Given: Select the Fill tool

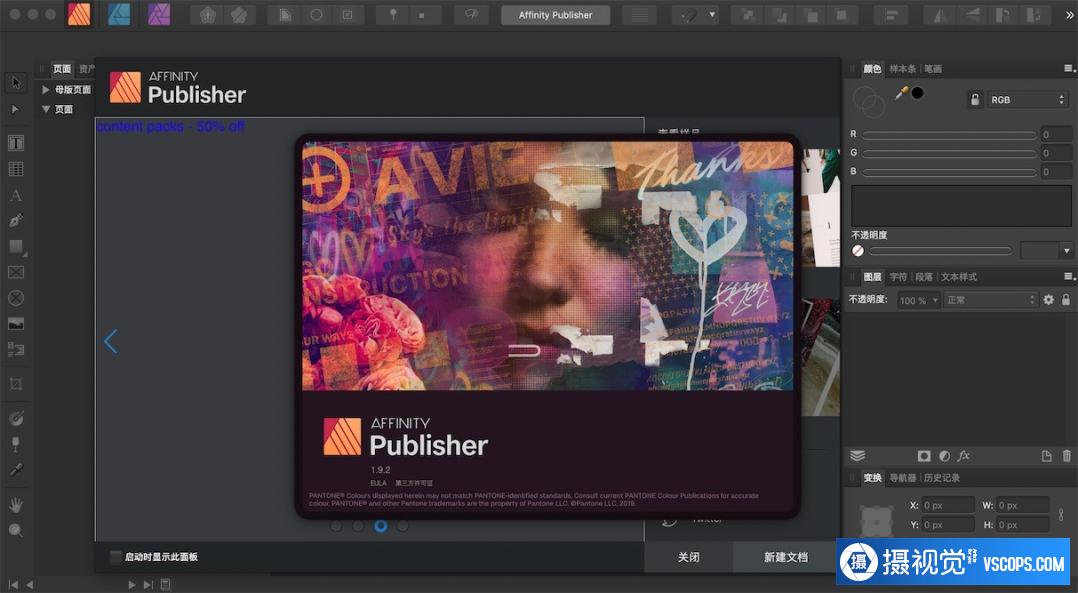Looking at the screenshot, I should tap(16, 418).
